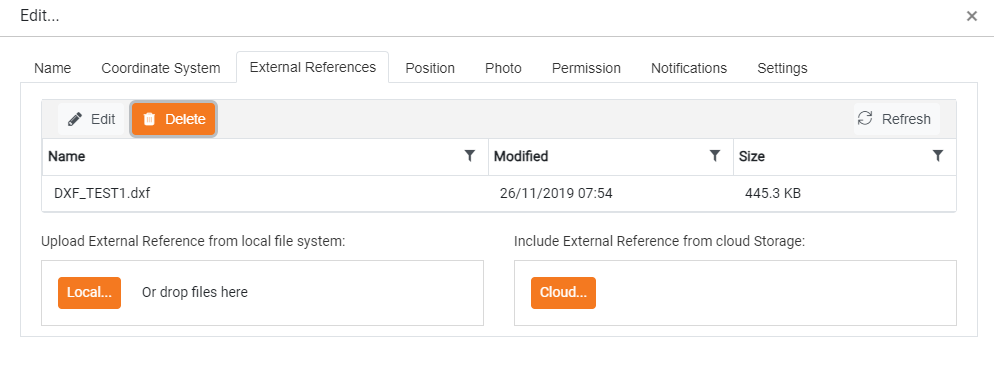Open the Photo tab

point(503,68)
